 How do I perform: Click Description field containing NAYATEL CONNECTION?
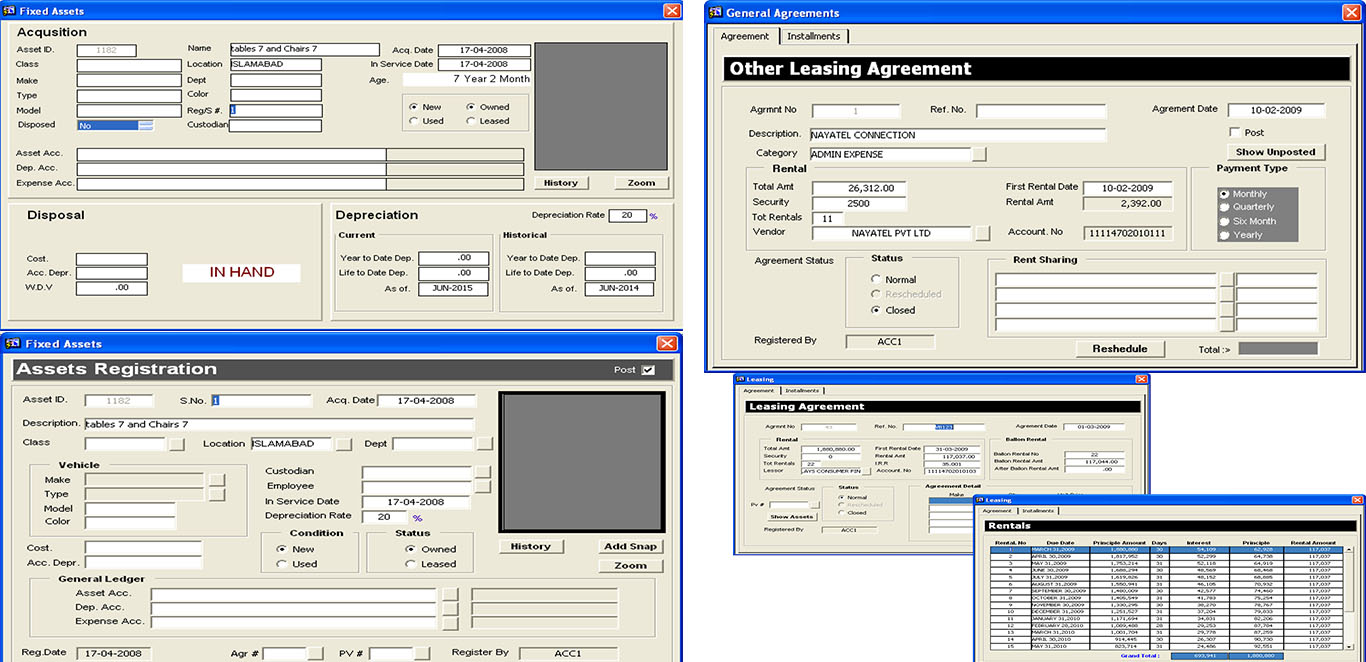(x=957, y=135)
